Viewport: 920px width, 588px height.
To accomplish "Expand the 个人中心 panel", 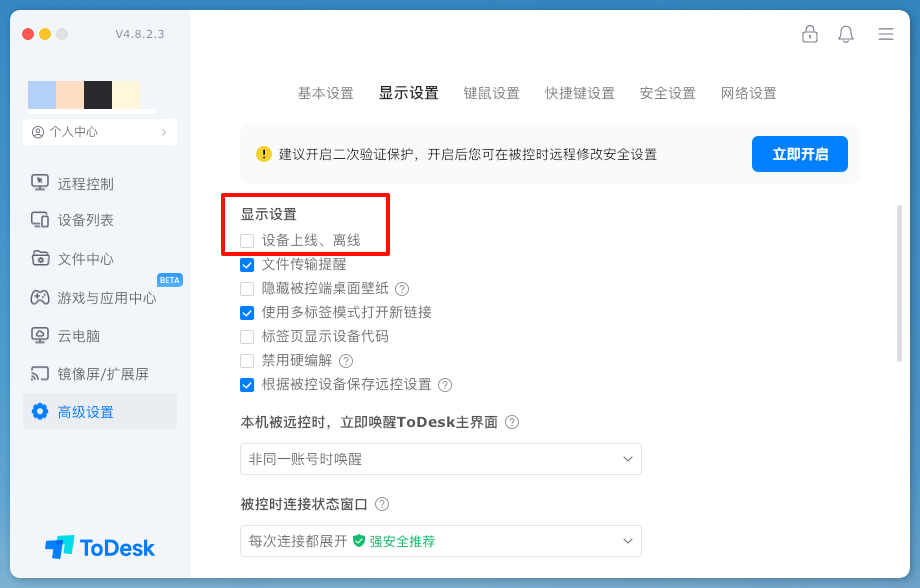I will click(99, 131).
